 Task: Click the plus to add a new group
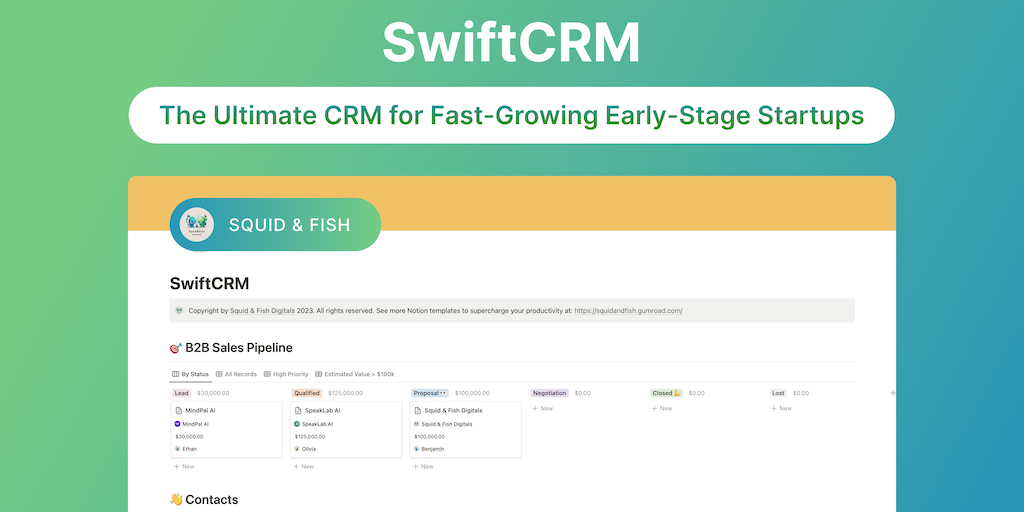893,393
